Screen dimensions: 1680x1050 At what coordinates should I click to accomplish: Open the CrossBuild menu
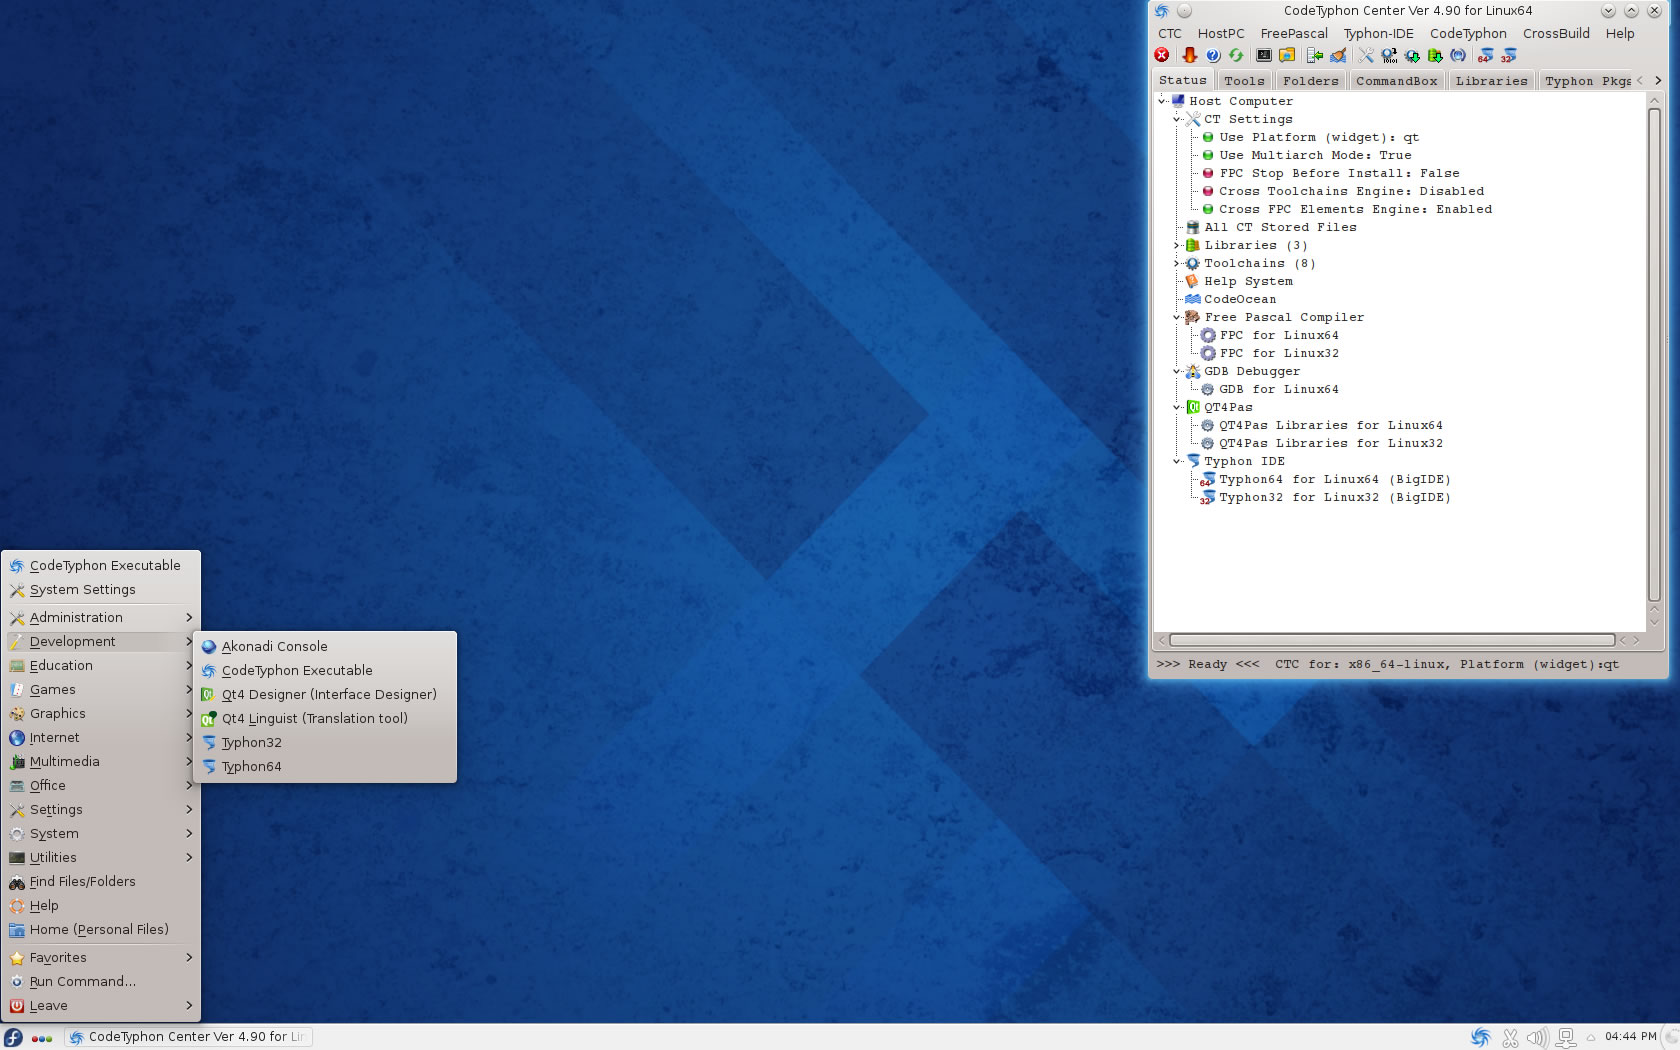(x=1556, y=33)
